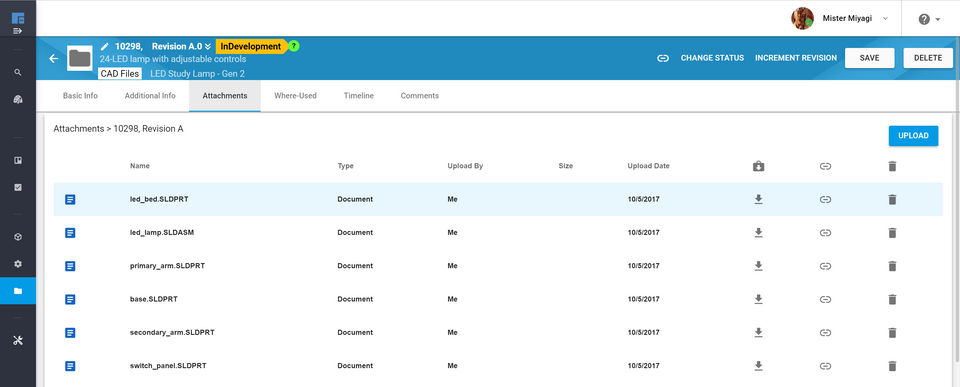Open the board icon in the sidebar
Screen dimensions: 960x387
pyautogui.click(x=18, y=160)
